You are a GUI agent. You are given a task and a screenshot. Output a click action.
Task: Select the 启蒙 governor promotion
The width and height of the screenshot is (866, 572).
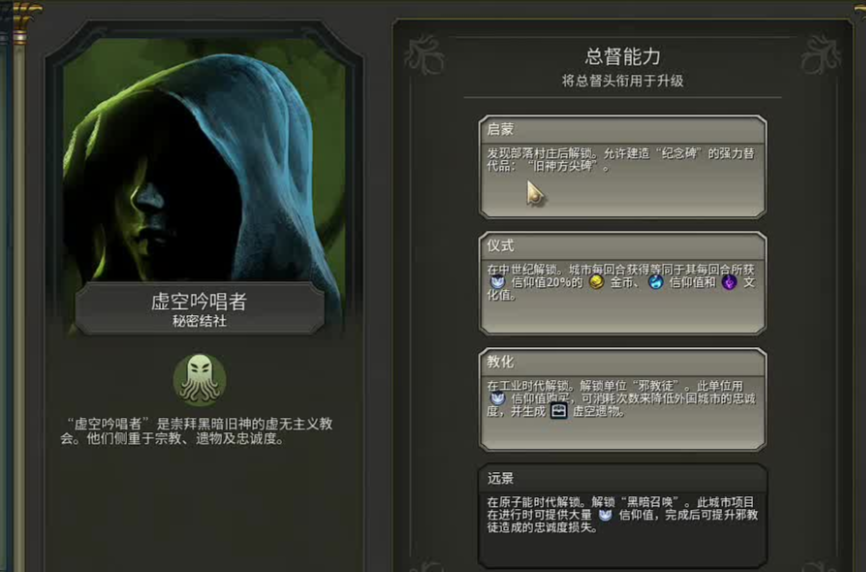(622, 167)
